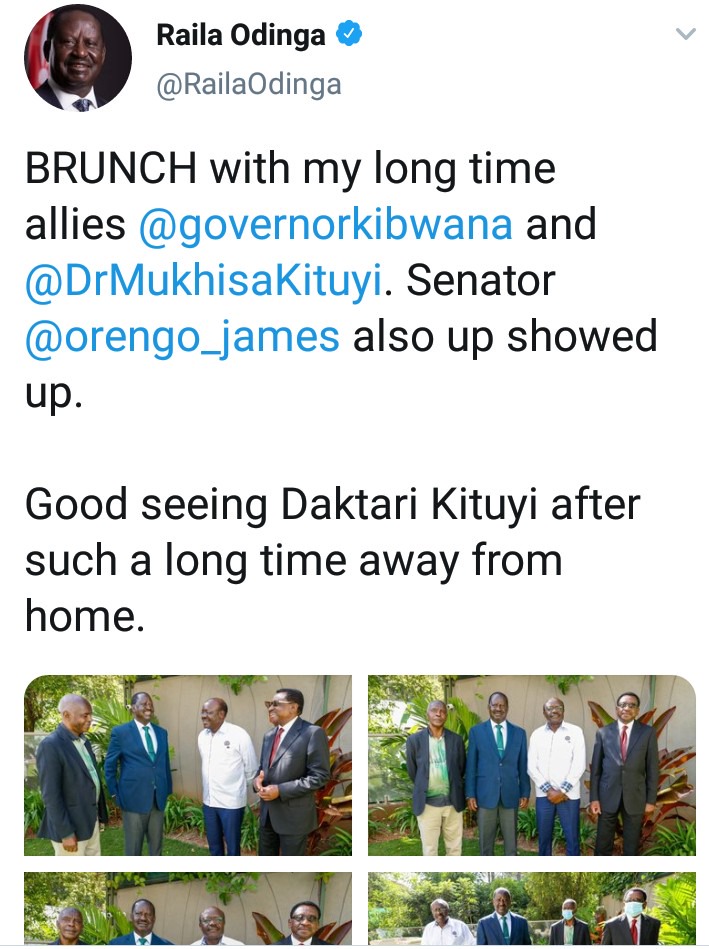The image size is (709, 949).
Task: Open the @DrMukhisaKituyi mention
Action: click(204, 281)
